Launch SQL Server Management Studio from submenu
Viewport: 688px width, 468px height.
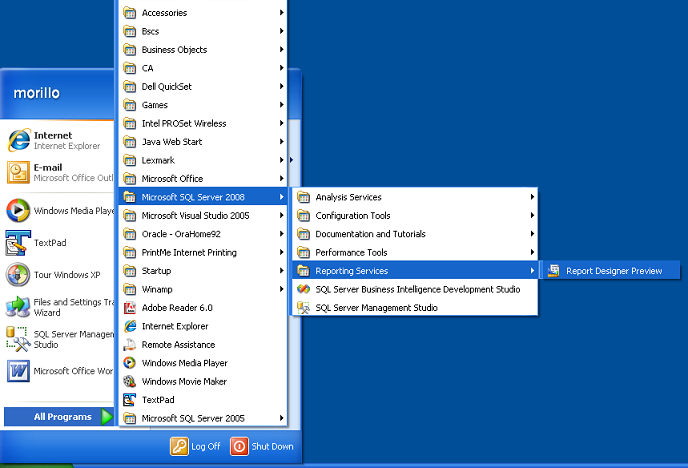[x=415, y=307]
